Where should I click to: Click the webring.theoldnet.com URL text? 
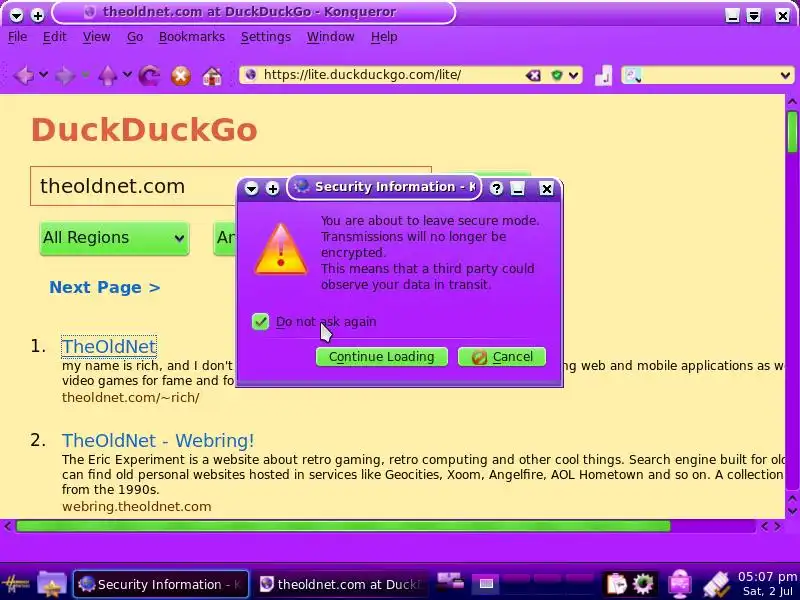(x=136, y=507)
